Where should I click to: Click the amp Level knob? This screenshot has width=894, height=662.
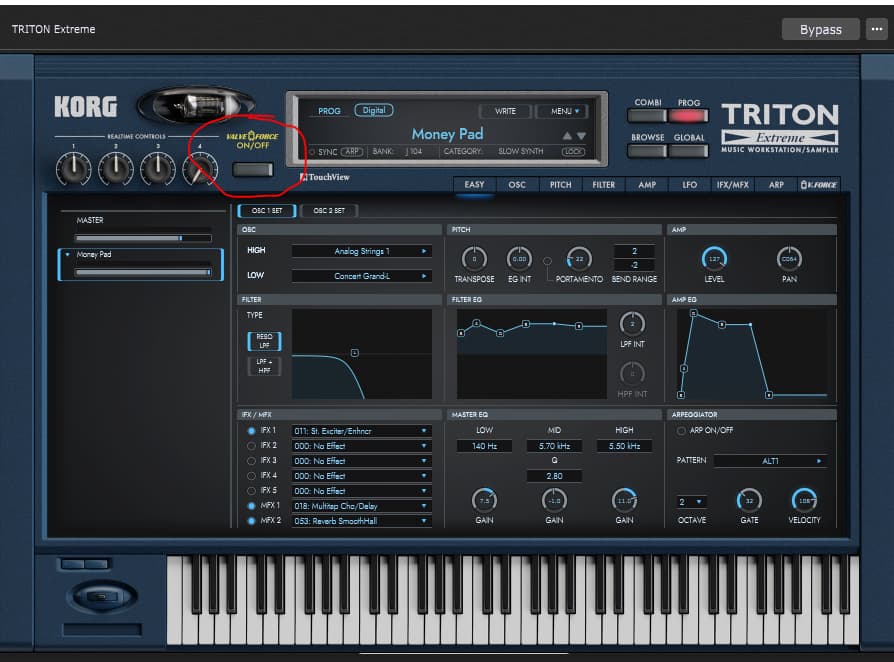click(x=714, y=259)
